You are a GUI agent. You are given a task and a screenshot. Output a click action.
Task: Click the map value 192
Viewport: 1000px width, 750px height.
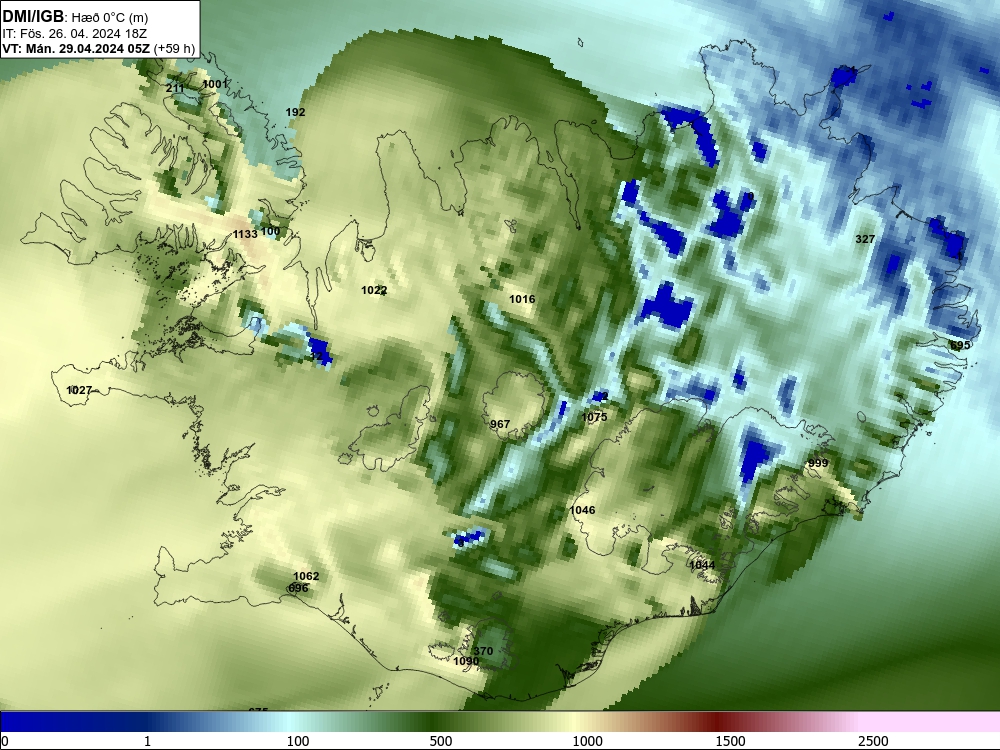(295, 112)
